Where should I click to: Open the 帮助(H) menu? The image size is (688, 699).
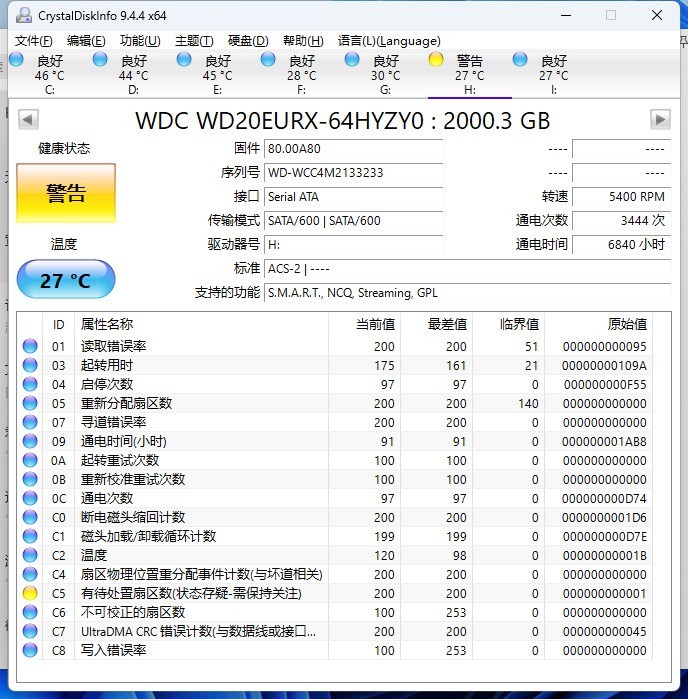point(303,41)
